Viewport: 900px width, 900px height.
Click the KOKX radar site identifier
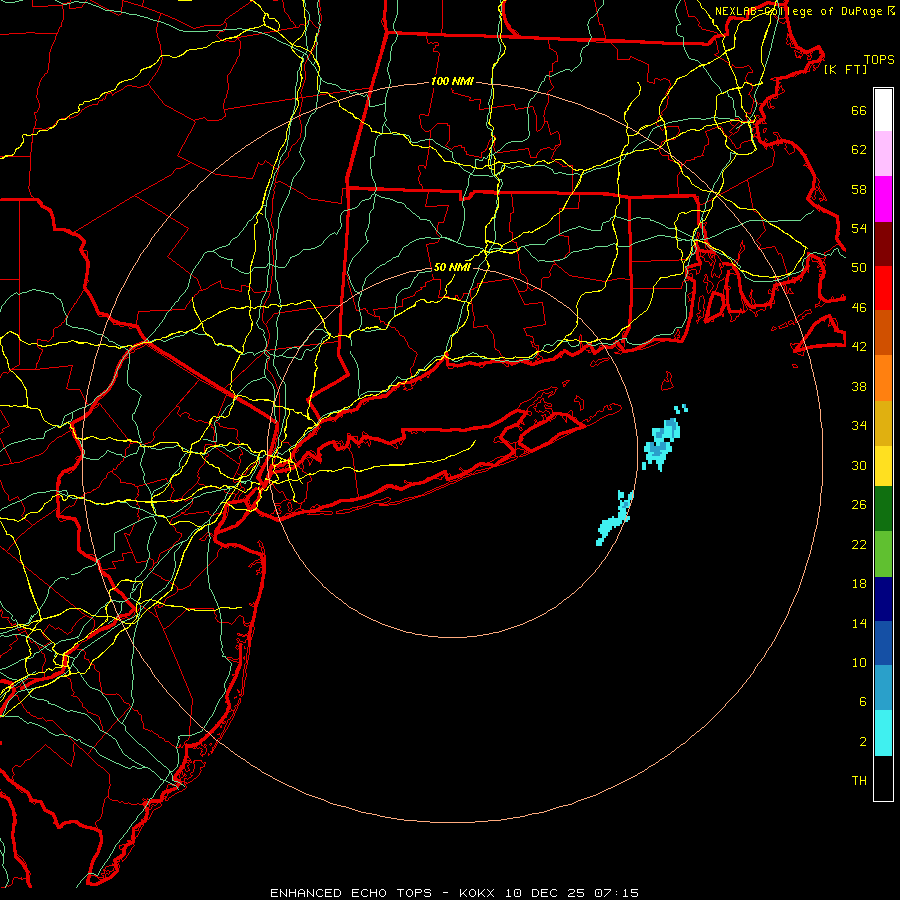[x=477, y=893]
